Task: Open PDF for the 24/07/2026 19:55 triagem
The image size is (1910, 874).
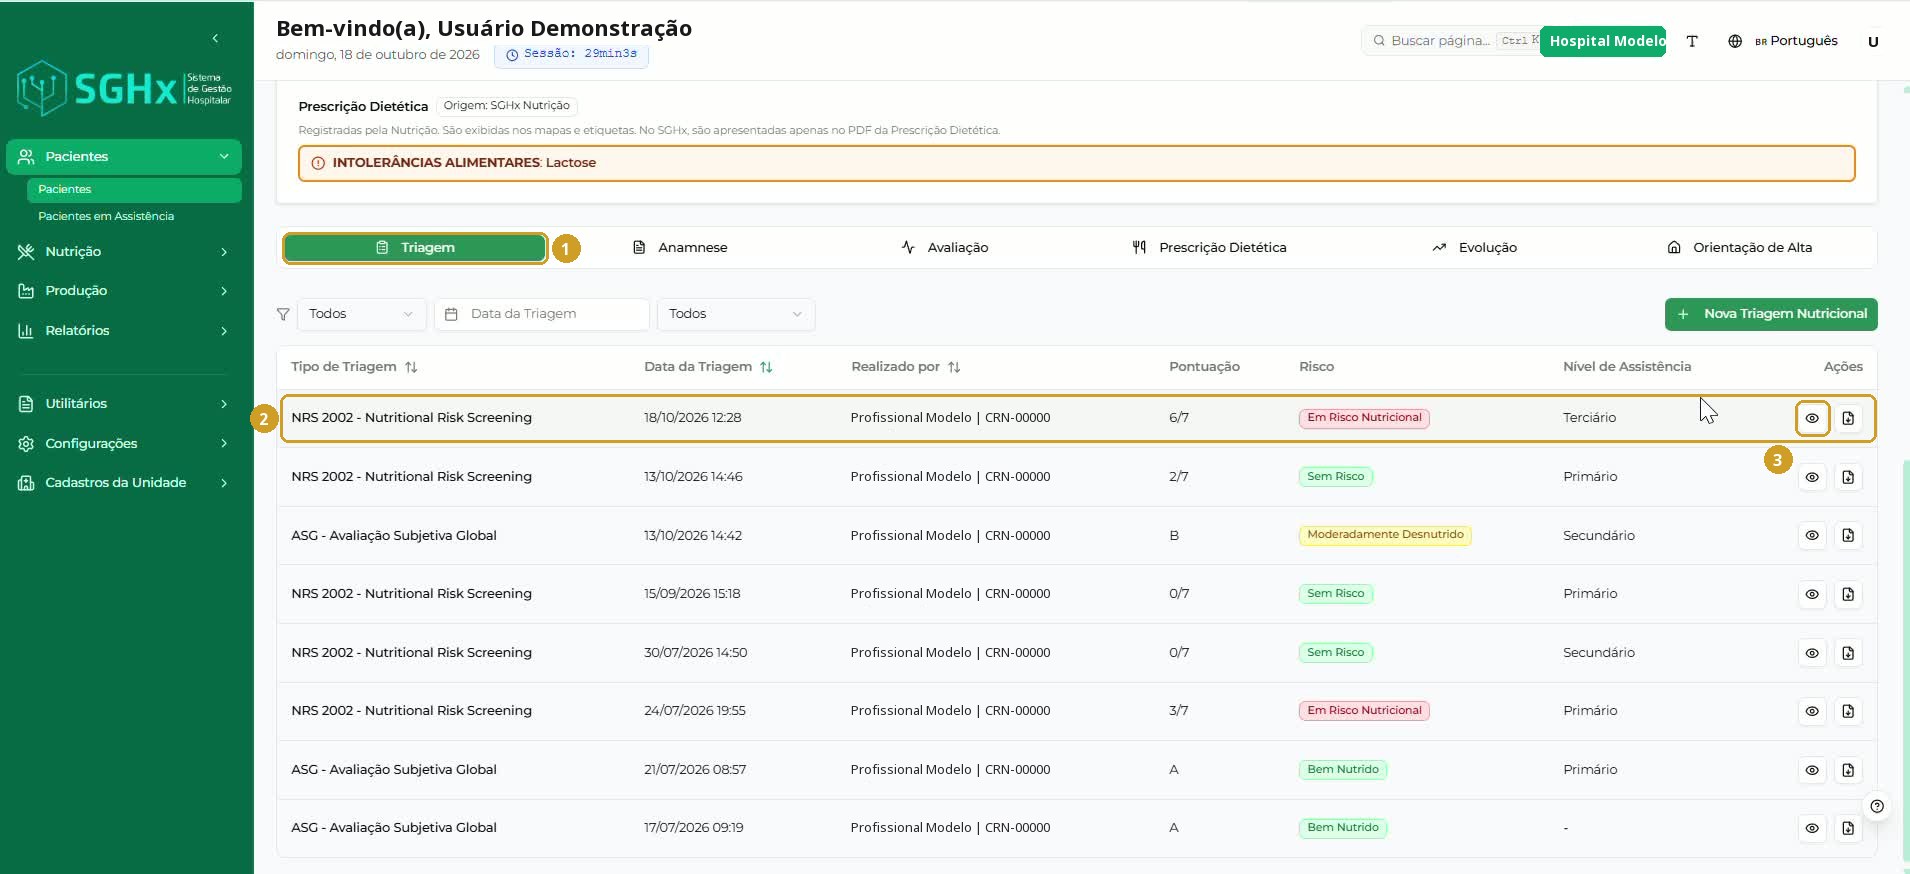Action: pyautogui.click(x=1848, y=711)
